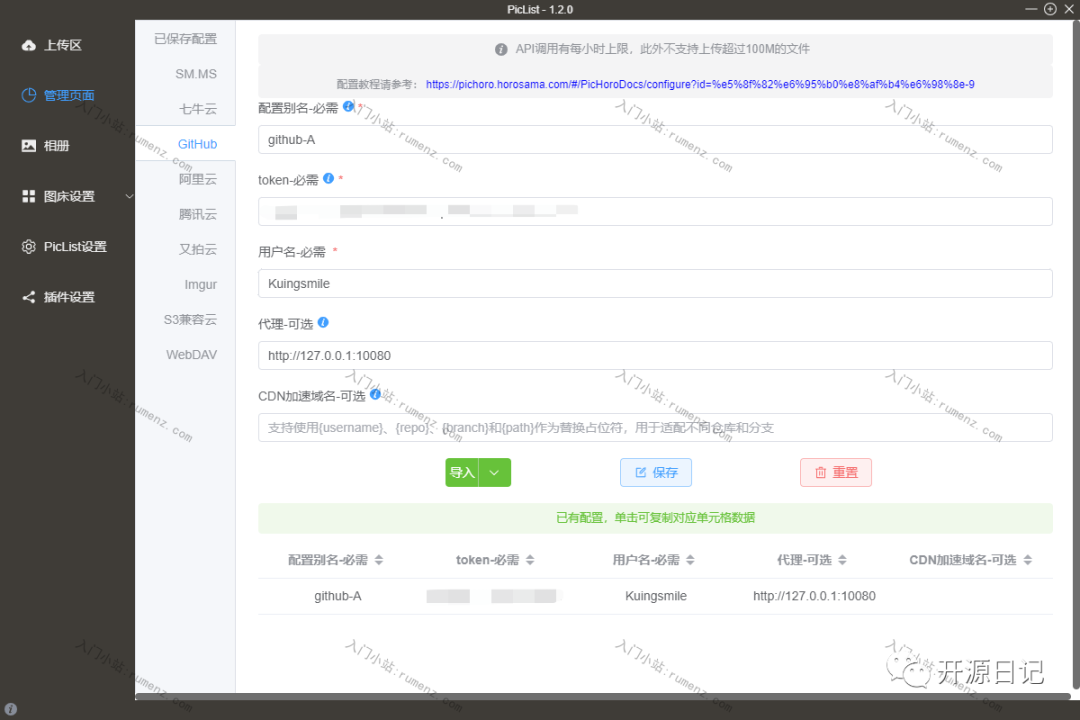Image resolution: width=1080 pixels, height=720 pixels.
Task: Click the info icon next to 配置别名-必需
Action: 349,106
